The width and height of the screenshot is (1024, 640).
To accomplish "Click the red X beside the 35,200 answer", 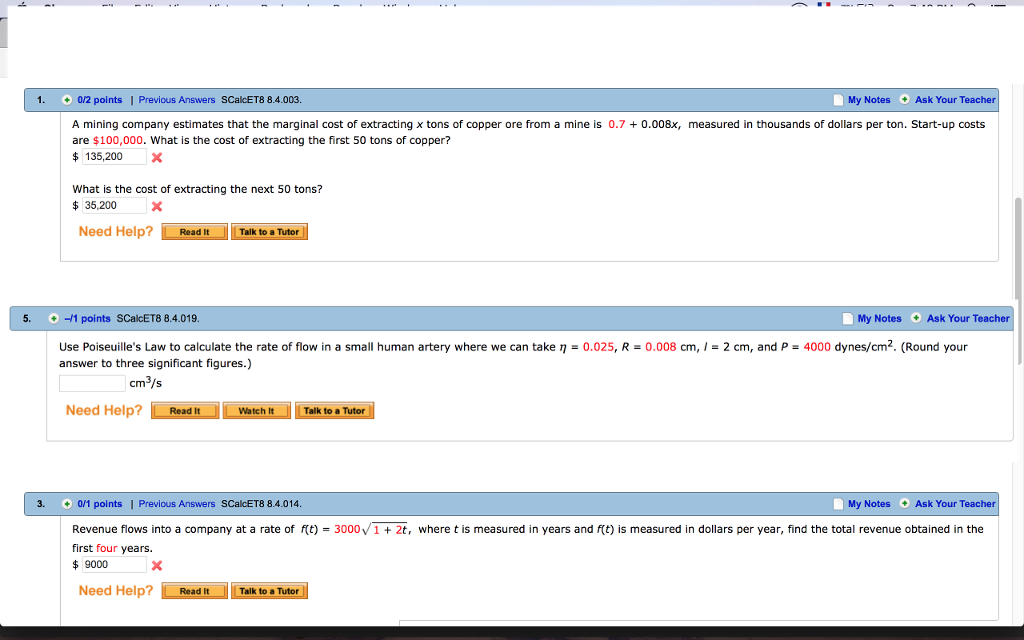I will coord(156,206).
